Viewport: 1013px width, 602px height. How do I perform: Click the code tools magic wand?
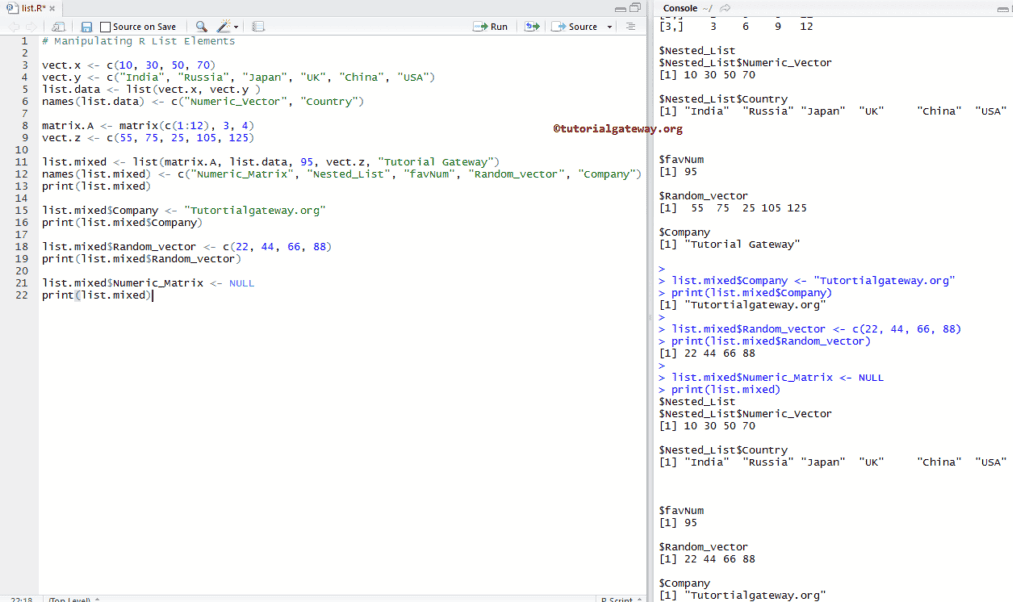(x=224, y=27)
